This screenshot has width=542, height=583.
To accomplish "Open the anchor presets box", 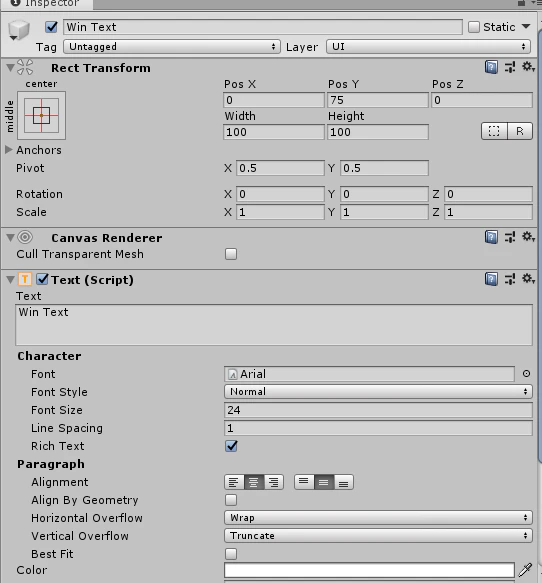I will point(41,115).
